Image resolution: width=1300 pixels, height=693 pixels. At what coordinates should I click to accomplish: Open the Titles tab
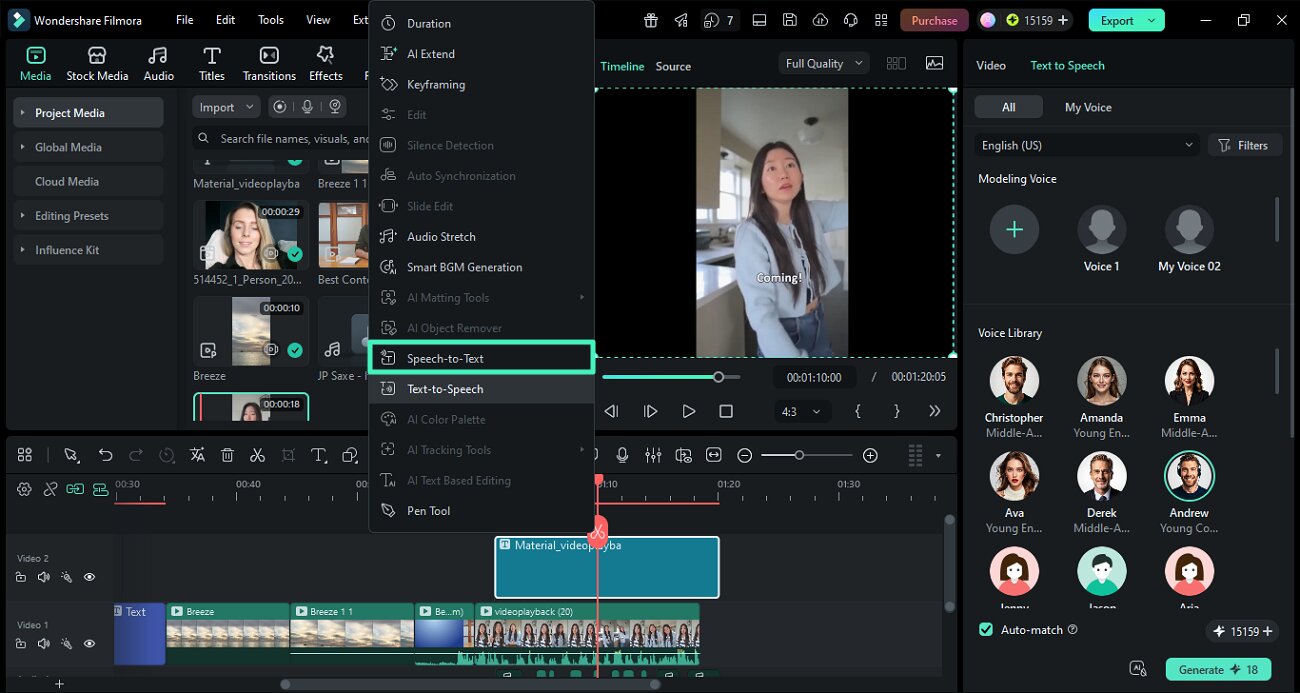[x=211, y=64]
